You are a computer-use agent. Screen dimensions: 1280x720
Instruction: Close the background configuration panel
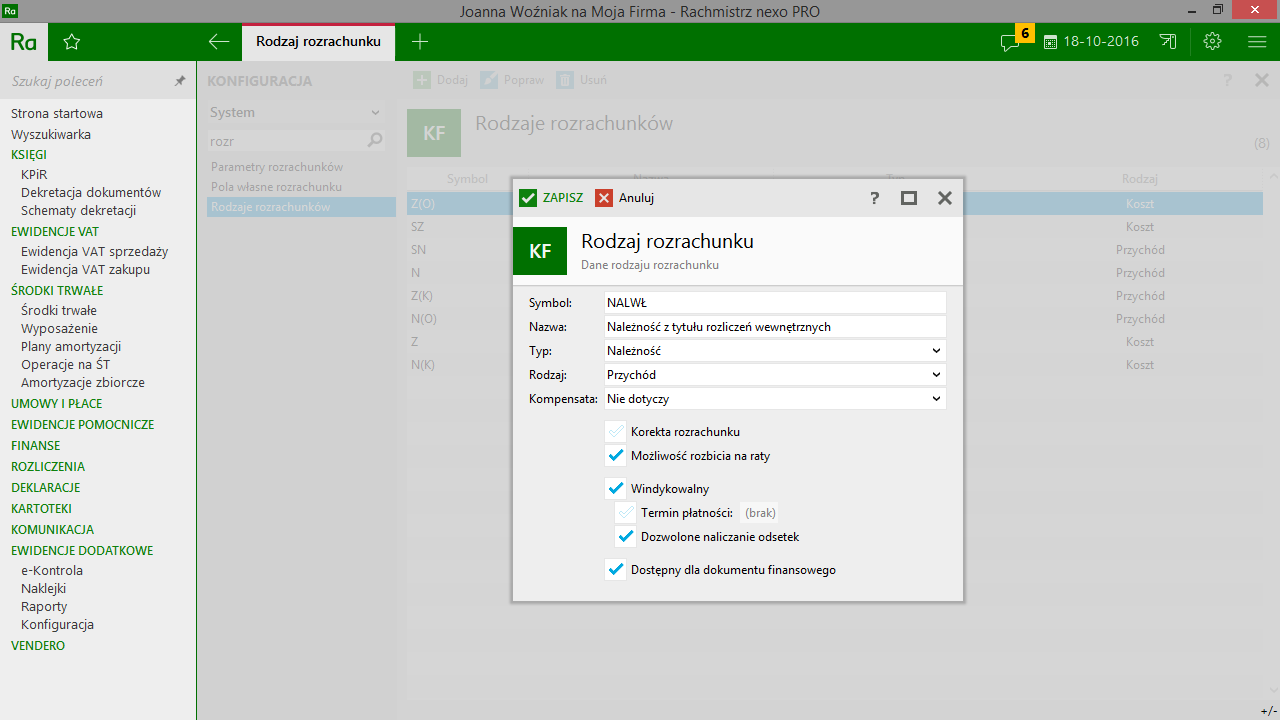click(1262, 80)
